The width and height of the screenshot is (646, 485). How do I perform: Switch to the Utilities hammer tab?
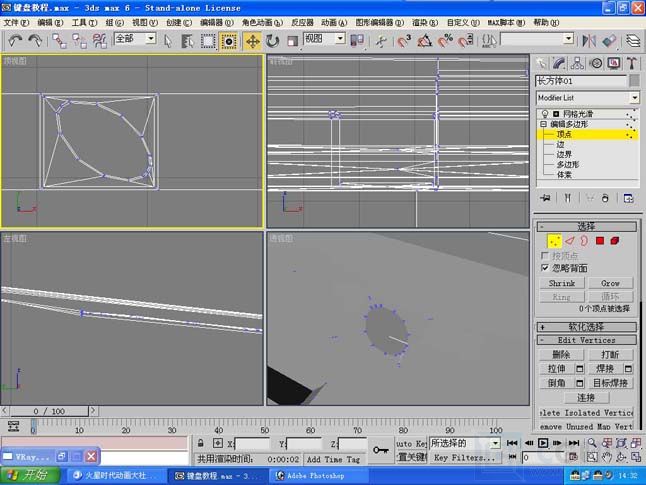tap(632, 63)
